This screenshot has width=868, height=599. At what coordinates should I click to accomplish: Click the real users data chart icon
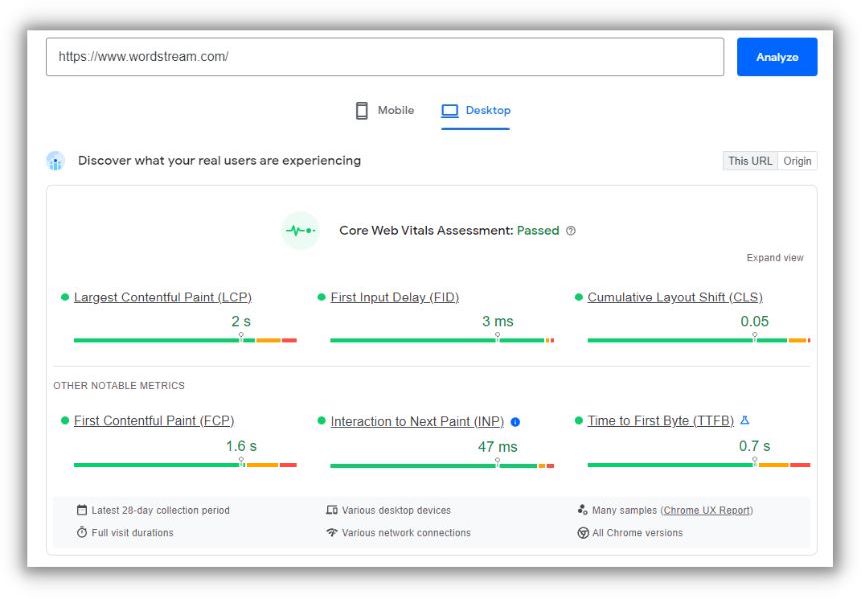click(55, 161)
